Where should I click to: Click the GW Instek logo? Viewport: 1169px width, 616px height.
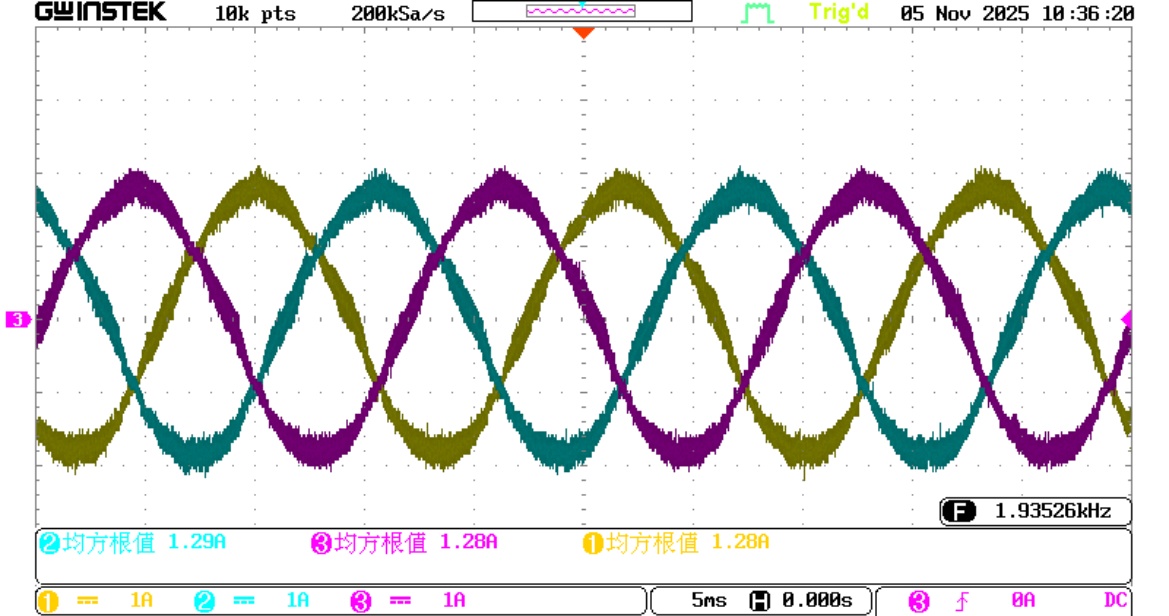[x=101, y=13]
